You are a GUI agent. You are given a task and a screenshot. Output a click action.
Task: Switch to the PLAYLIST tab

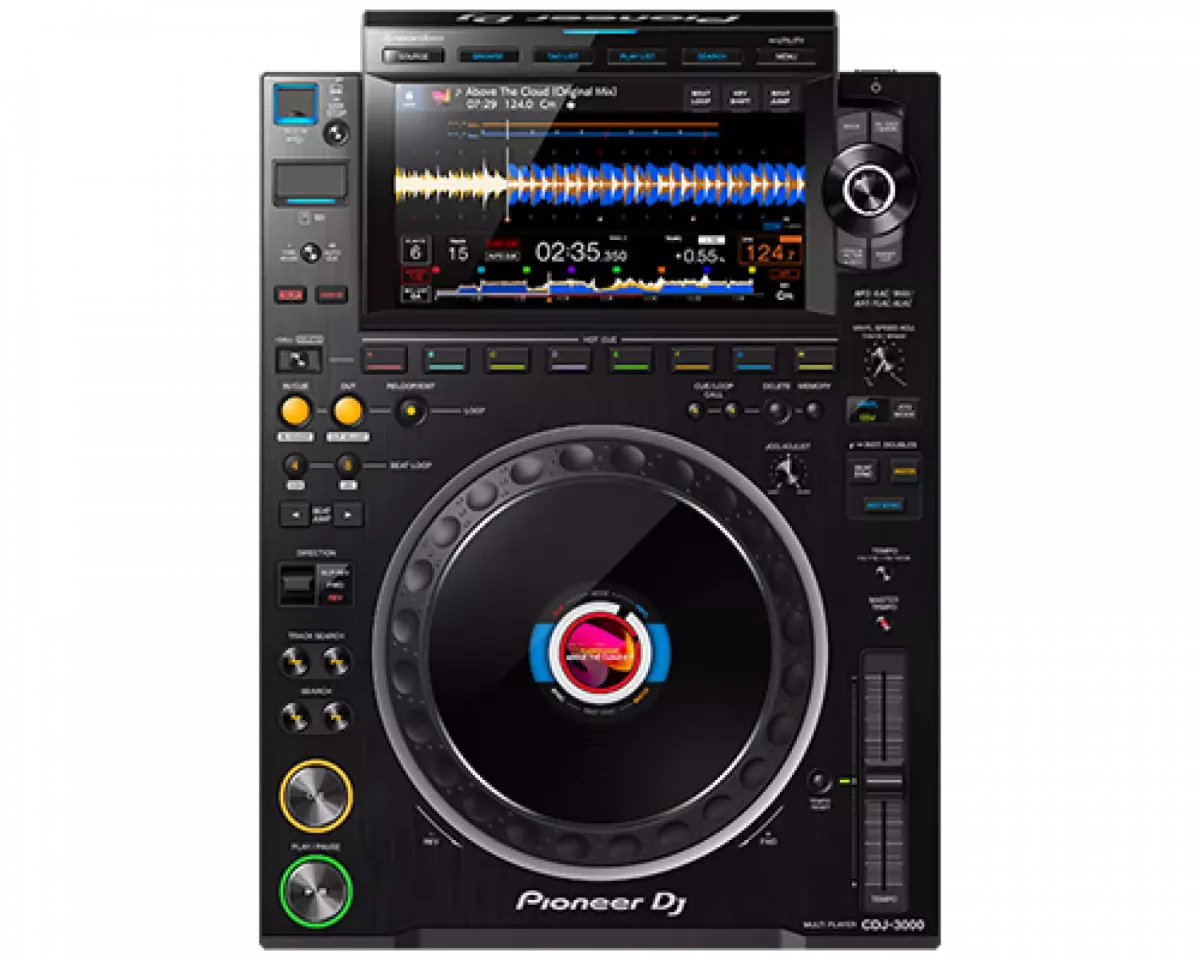(x=637, y=56)
